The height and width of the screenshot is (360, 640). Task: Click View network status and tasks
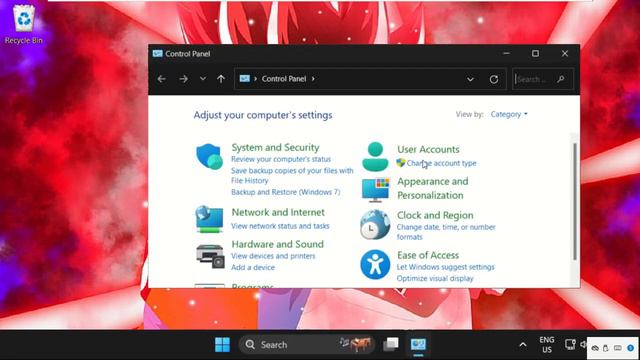(x=280, y=226)
